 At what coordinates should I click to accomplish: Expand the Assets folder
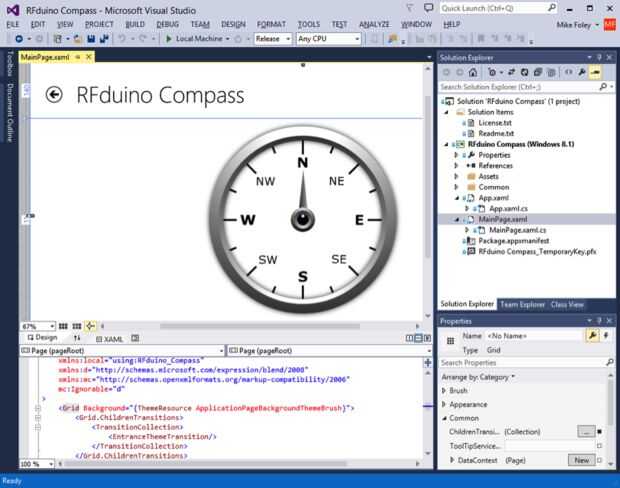pyautogui.click(x=456, y=176)
